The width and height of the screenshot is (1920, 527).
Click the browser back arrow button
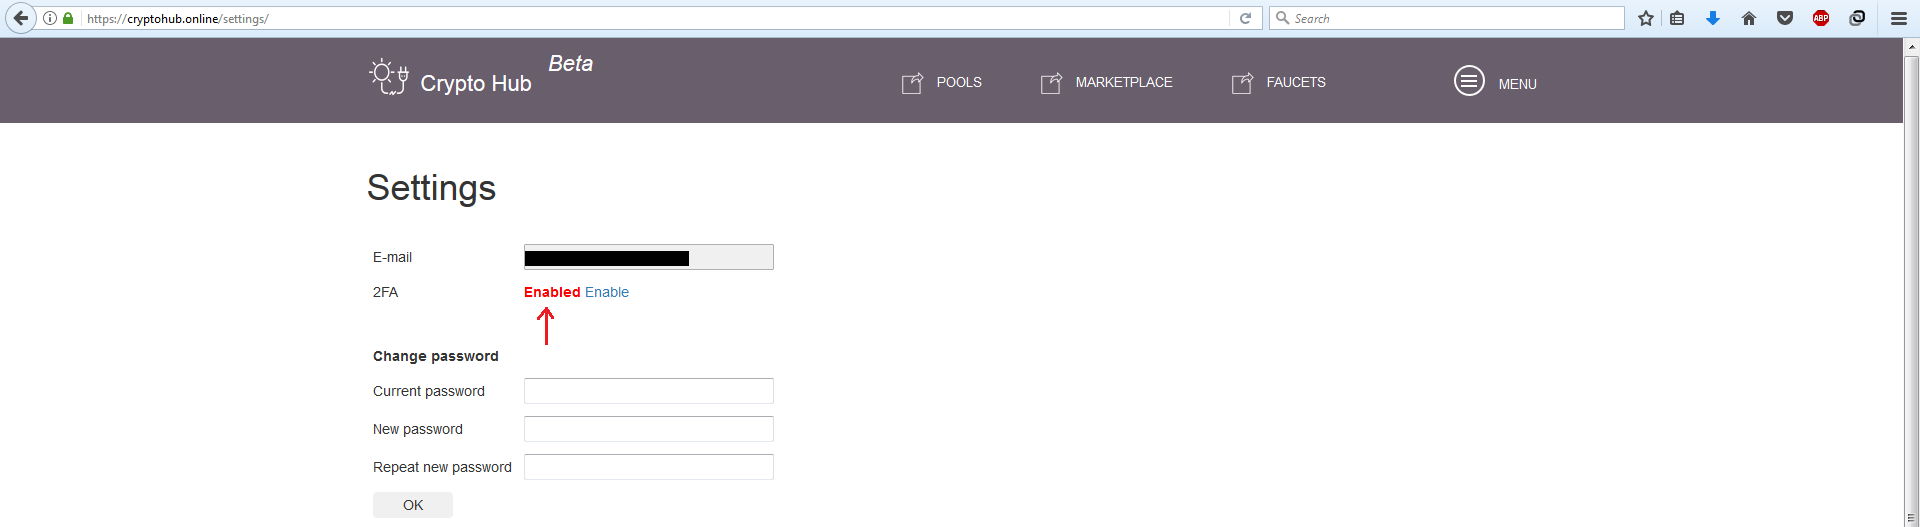pyautogui.click(x=20, y=18)
